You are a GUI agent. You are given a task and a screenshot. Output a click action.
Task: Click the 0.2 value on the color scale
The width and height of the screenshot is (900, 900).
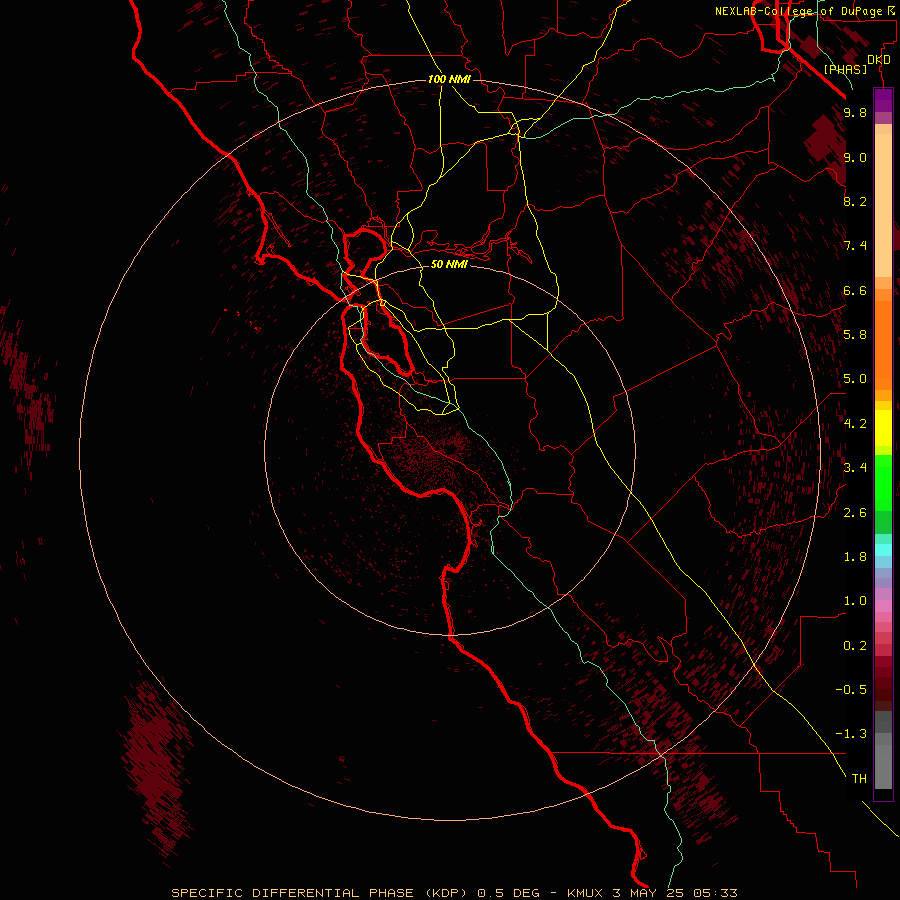tap(855, 646)
